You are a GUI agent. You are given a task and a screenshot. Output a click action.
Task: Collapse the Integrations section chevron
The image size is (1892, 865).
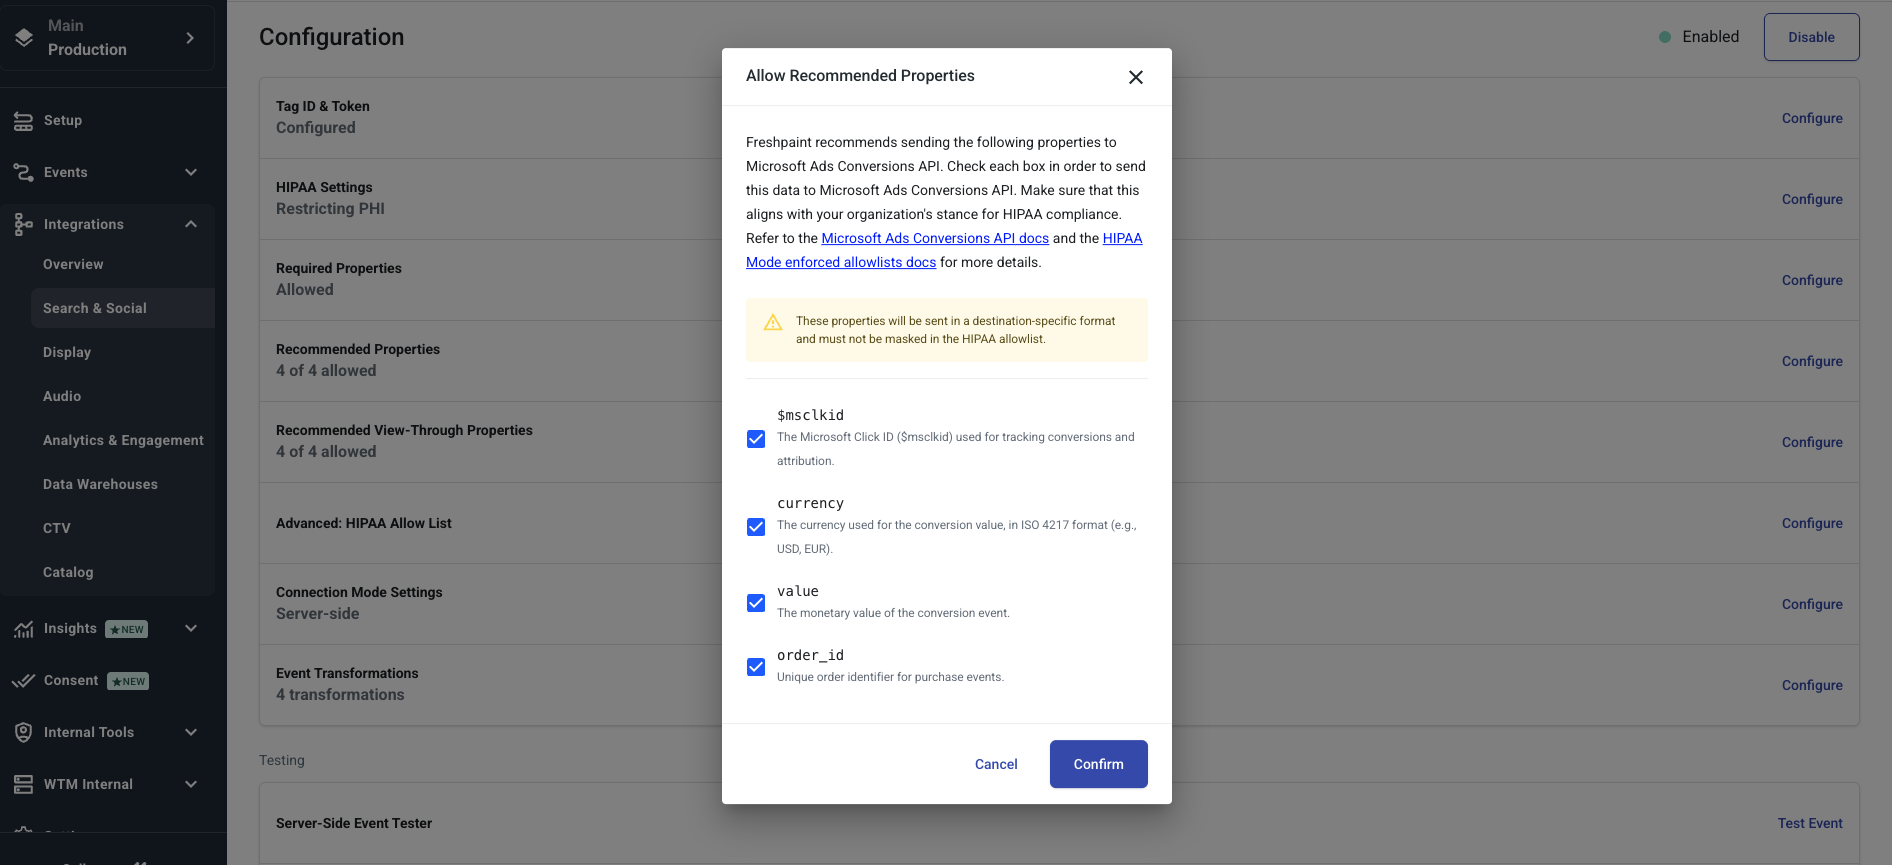191,224
